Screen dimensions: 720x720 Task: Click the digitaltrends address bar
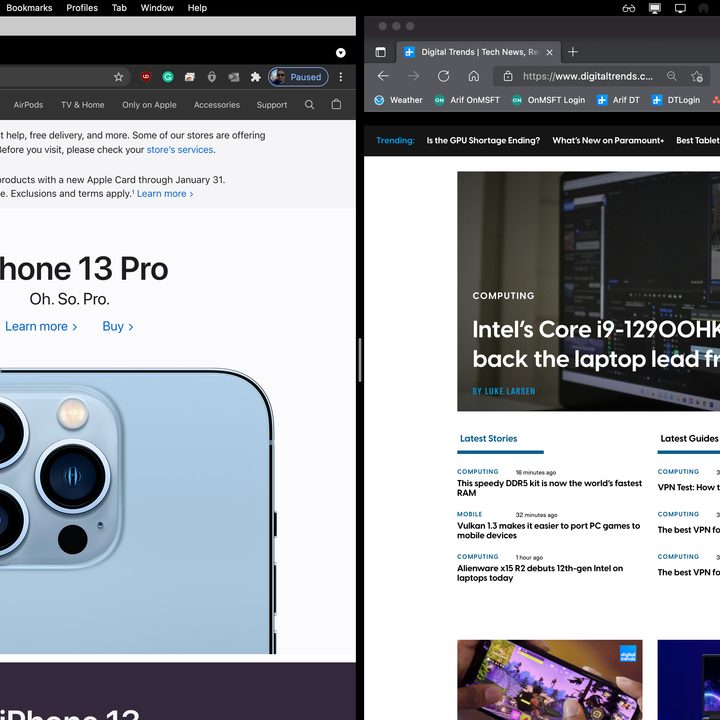pyautogui.click(x=588, y=76)
